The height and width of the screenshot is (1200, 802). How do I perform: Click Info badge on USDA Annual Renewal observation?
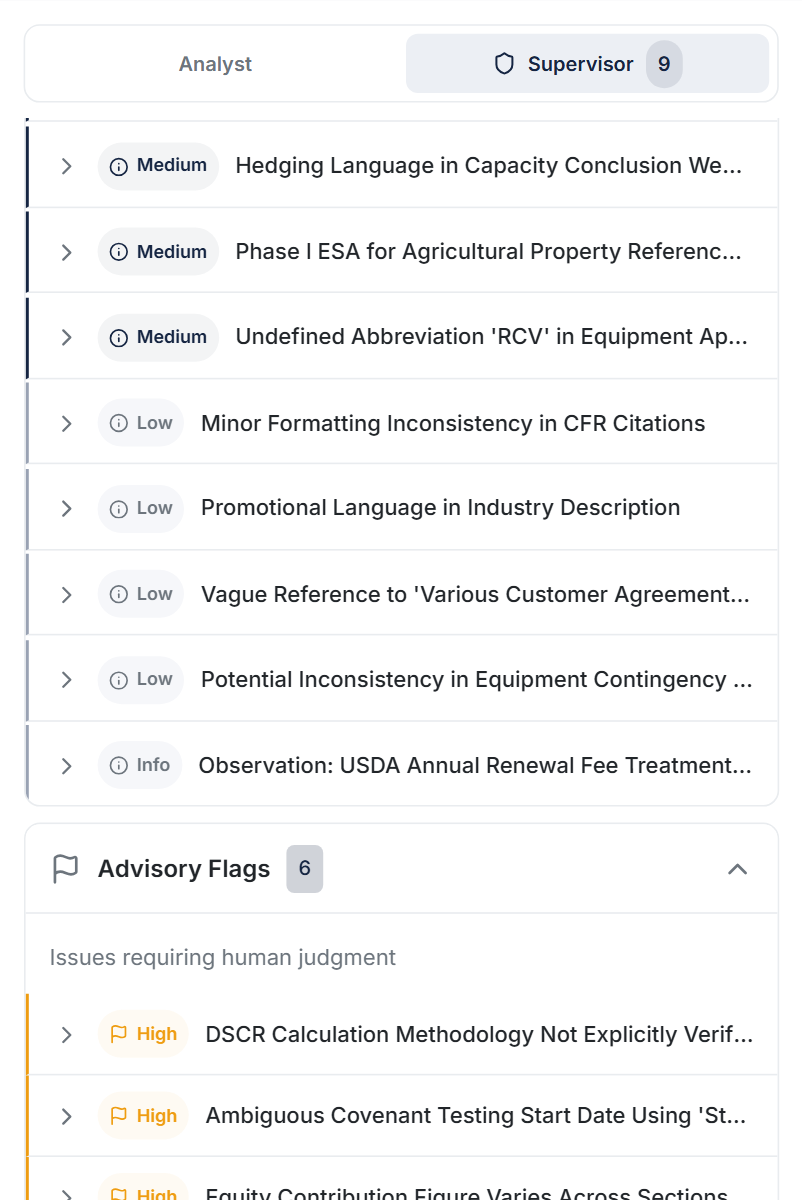tap(140, 765)
